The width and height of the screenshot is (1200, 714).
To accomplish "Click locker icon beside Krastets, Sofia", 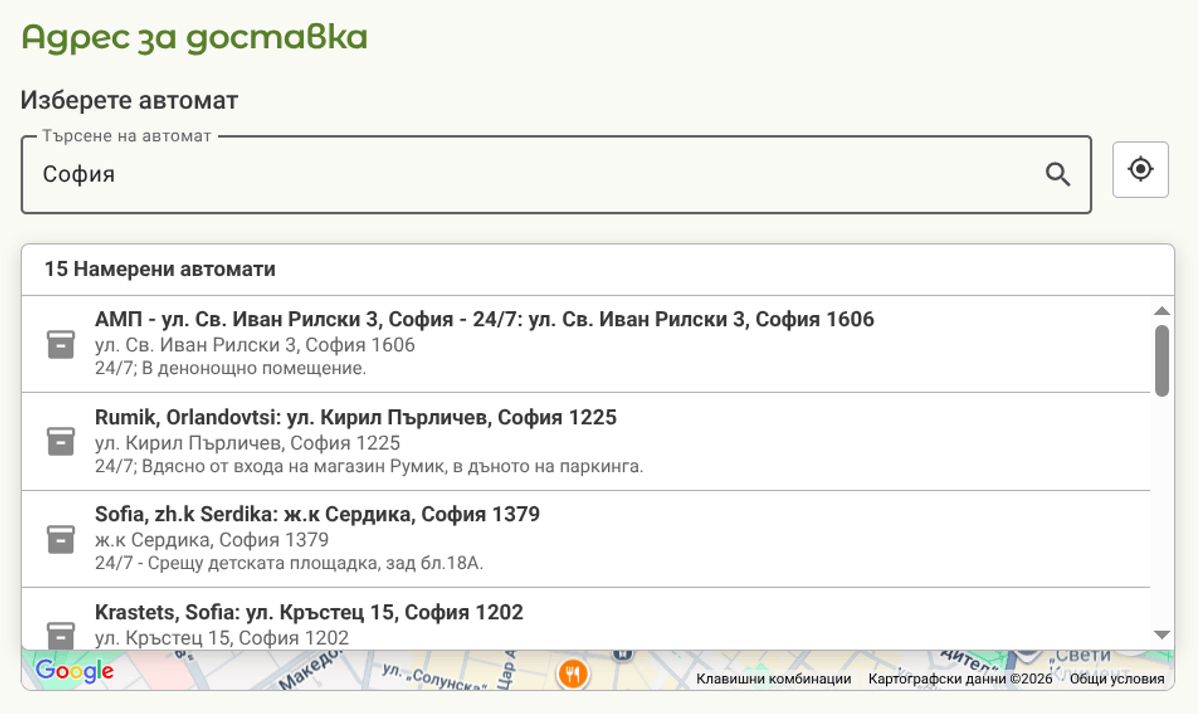I will (x=61, y=634).
